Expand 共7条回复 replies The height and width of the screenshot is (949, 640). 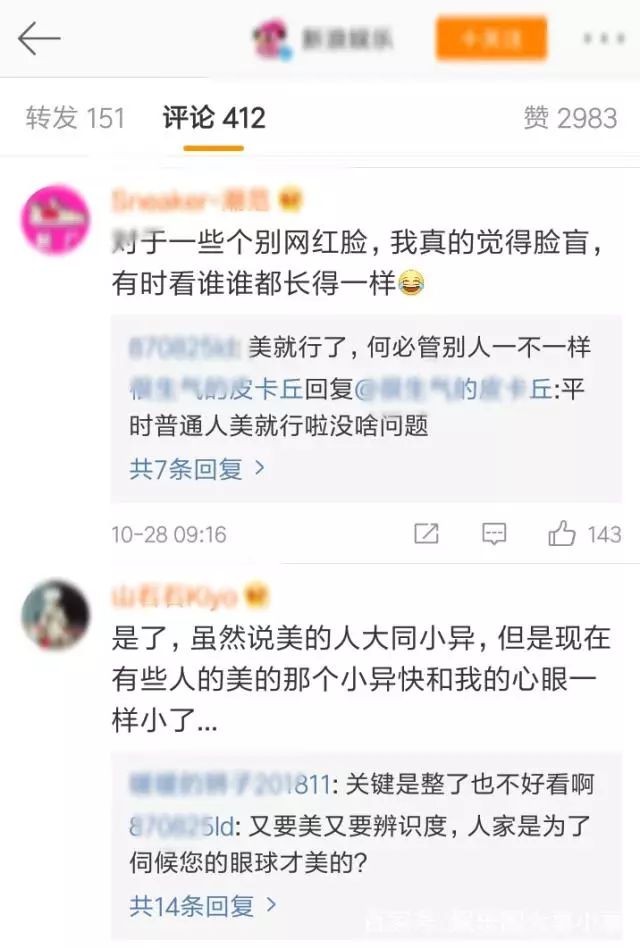pyautogui.click(x=185, y=469)
